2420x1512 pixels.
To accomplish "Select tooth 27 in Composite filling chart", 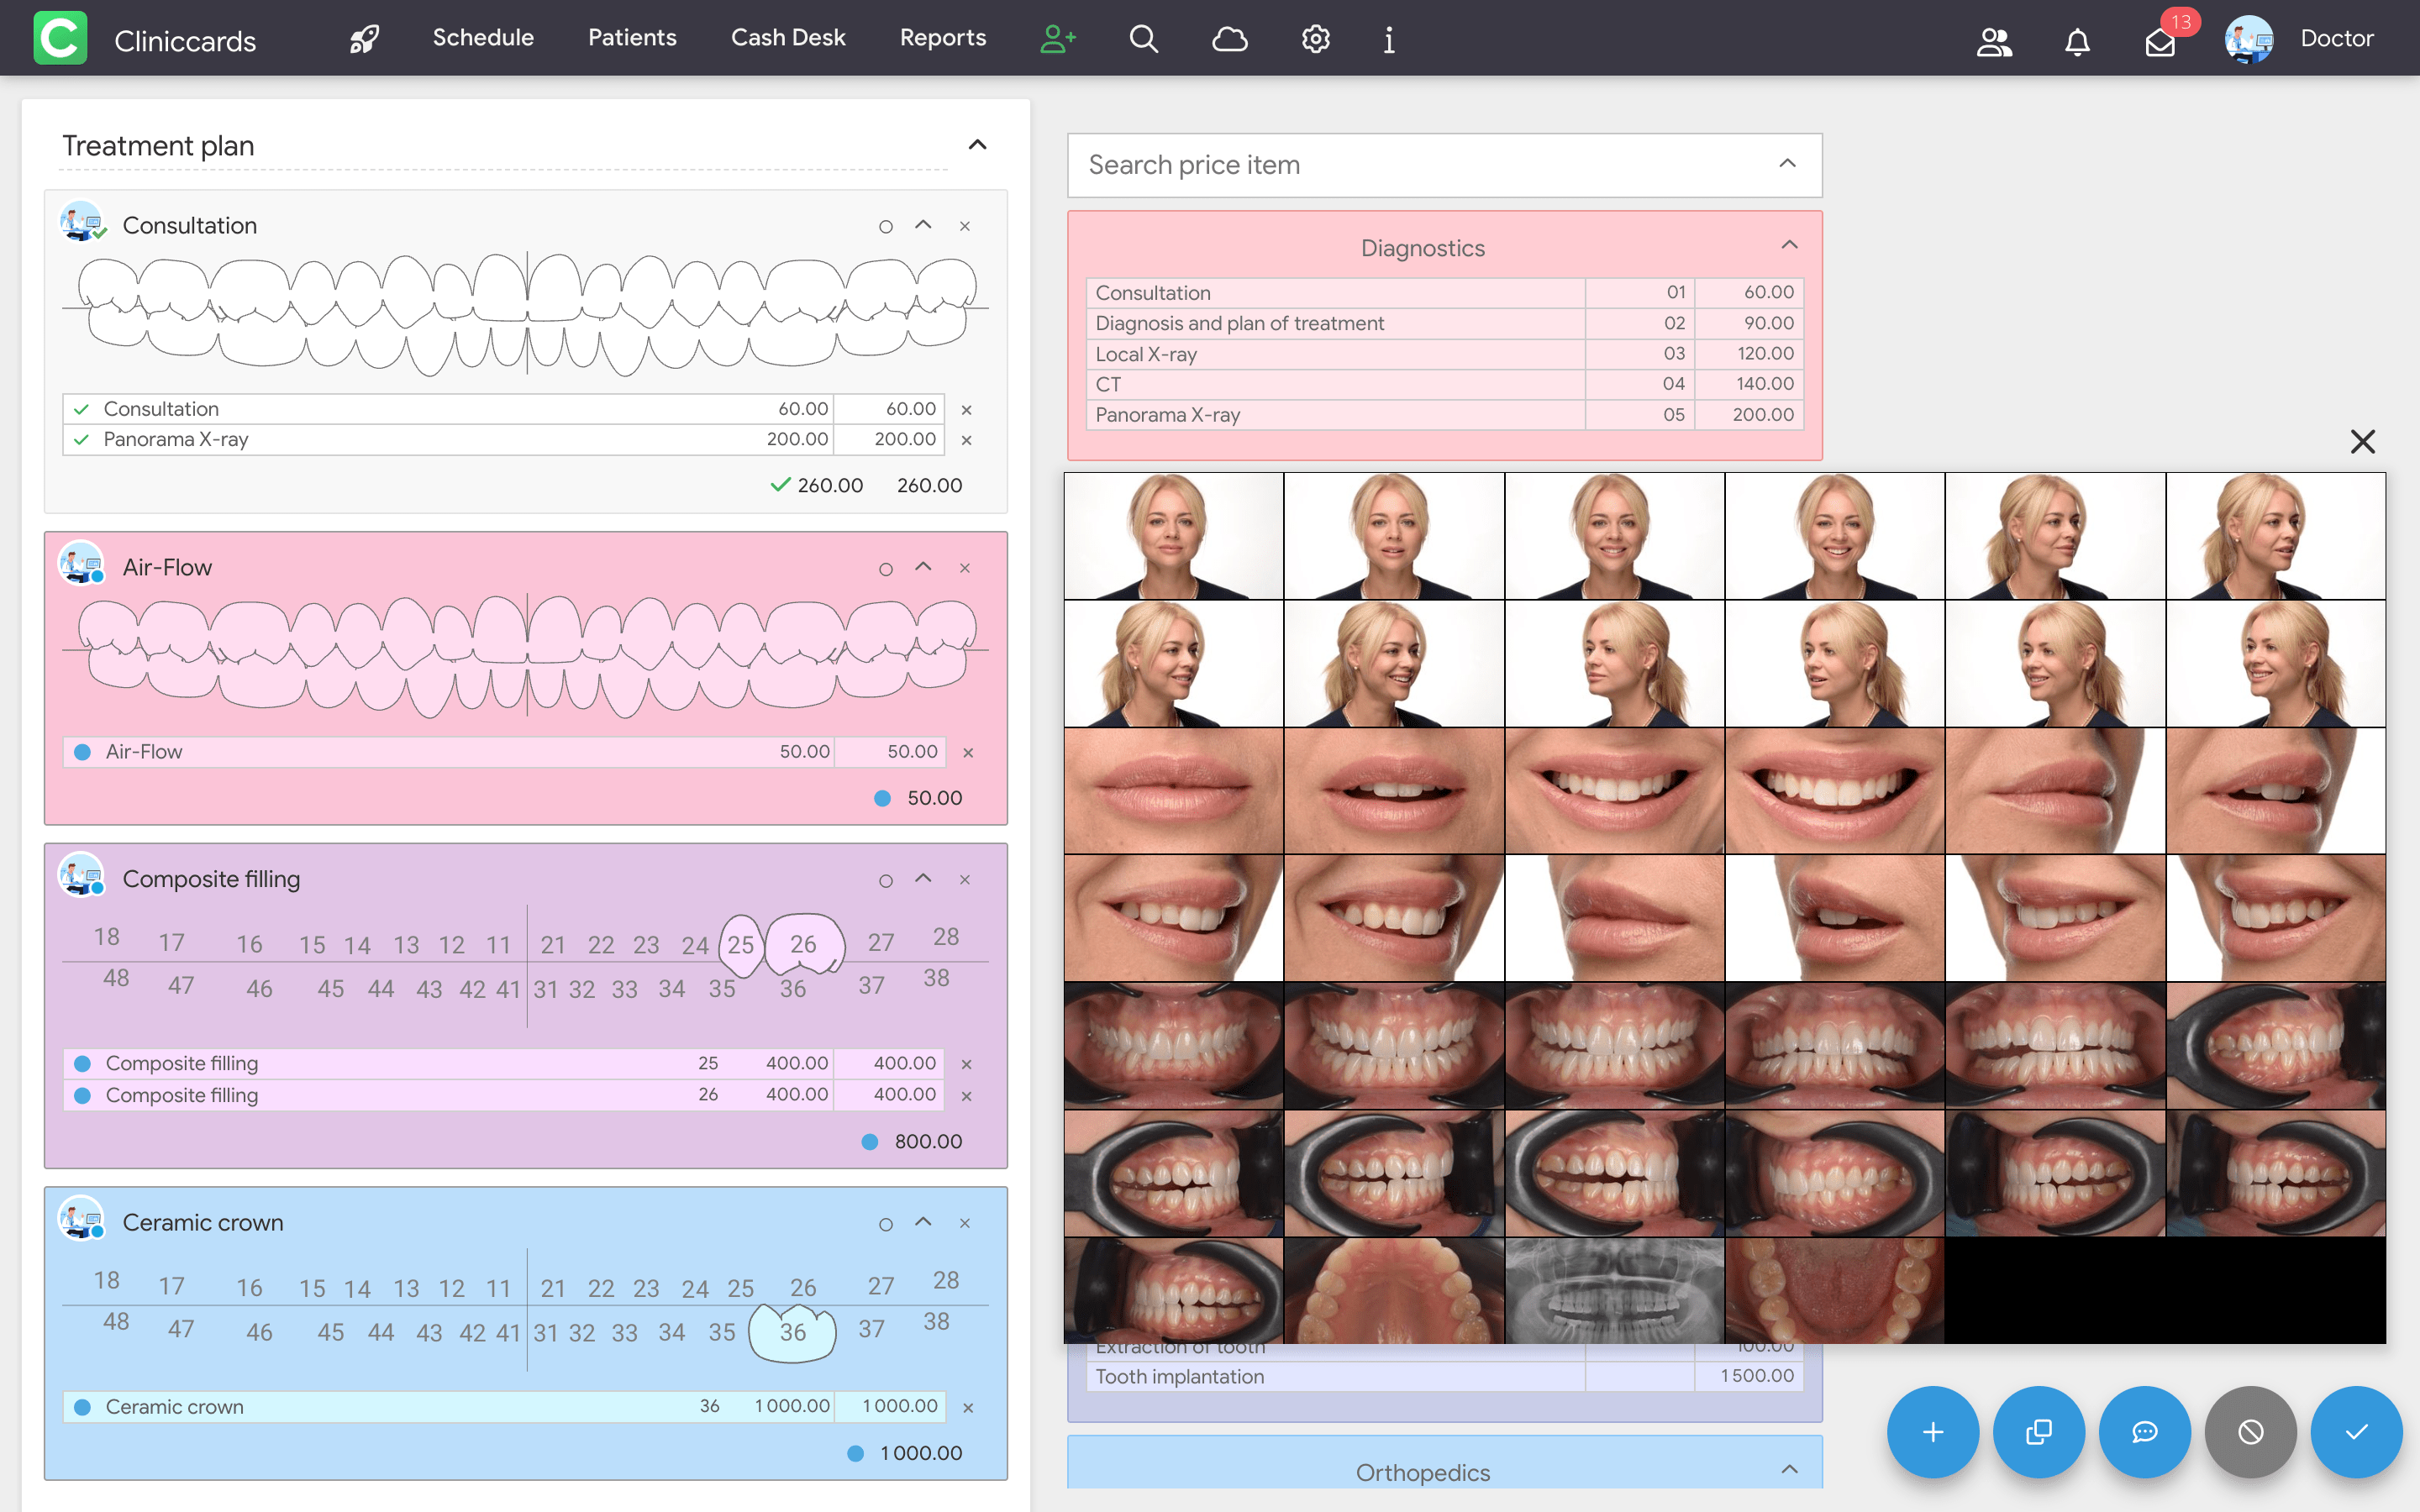I will (880, 942).
